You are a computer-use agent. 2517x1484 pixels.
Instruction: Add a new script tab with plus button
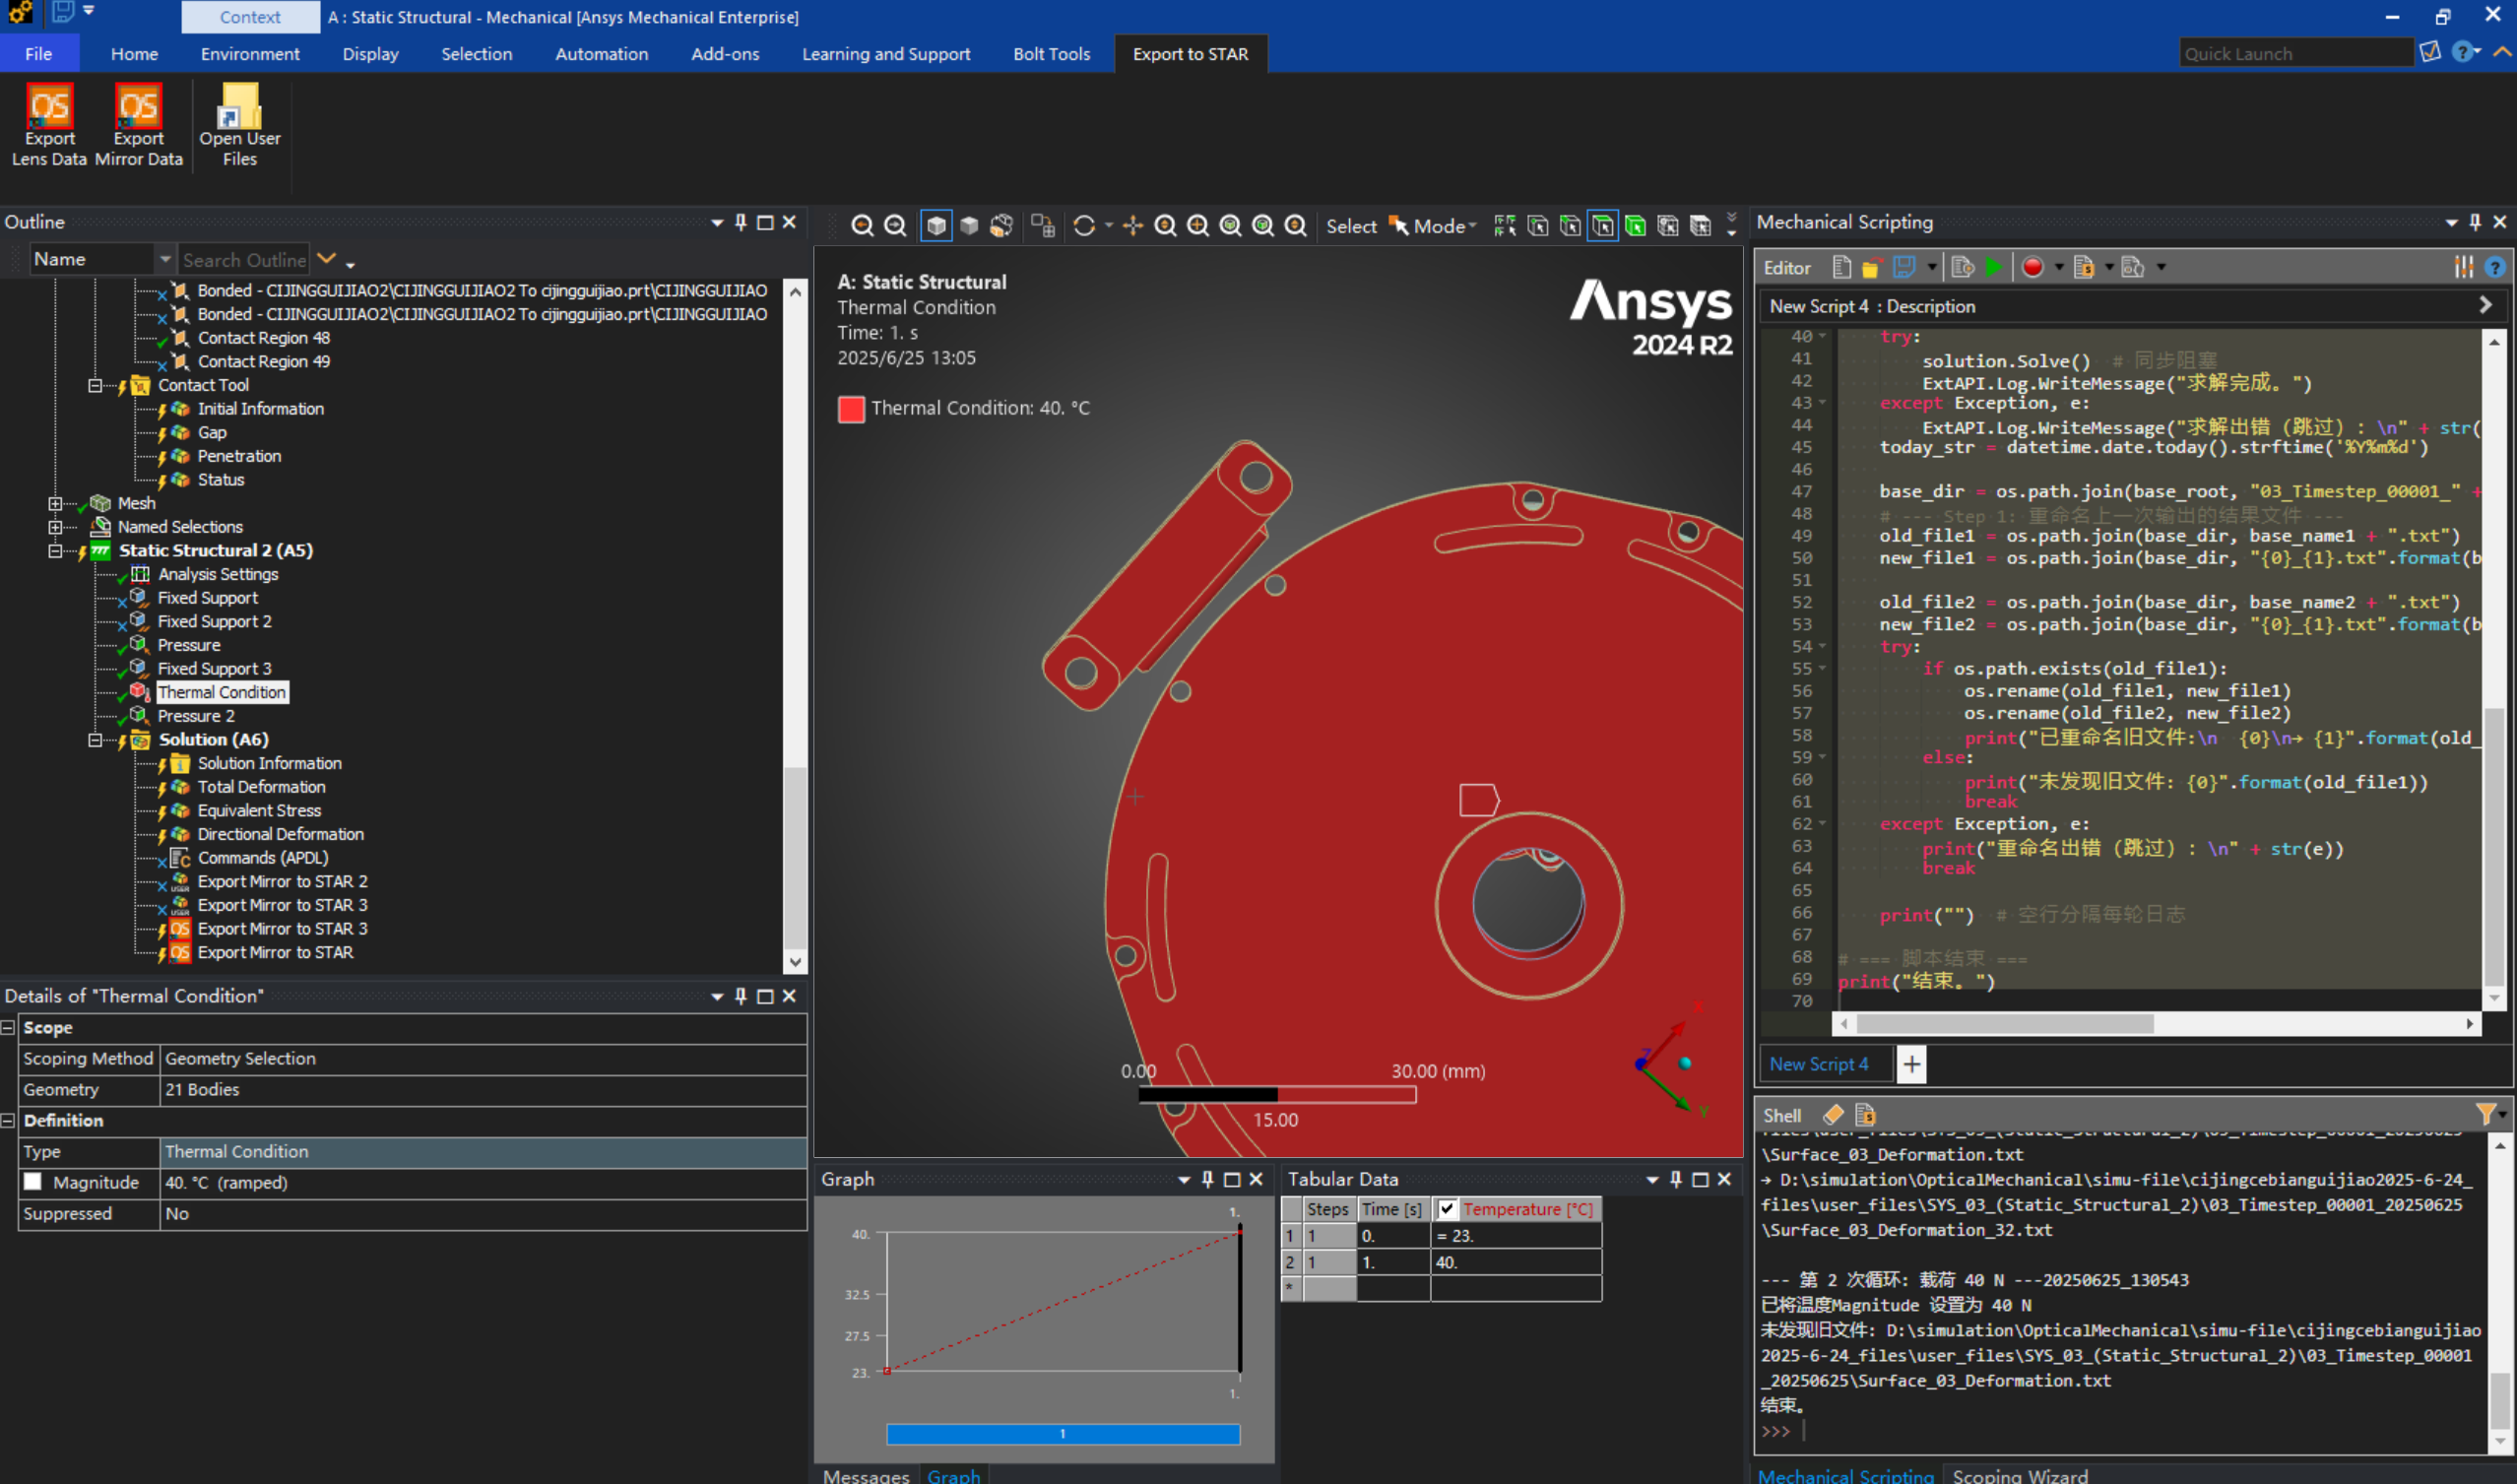(x=1911, y=1064)
